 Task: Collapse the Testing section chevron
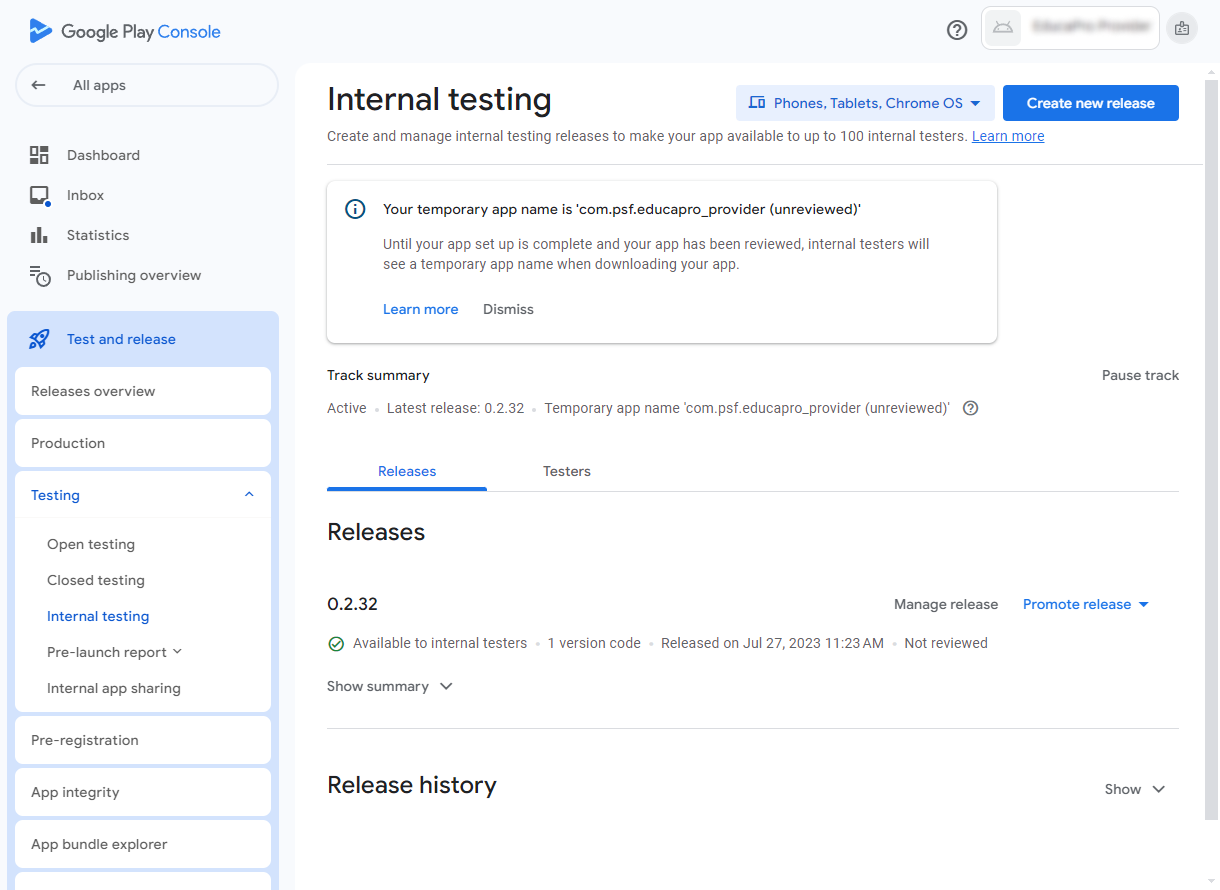(249, 494)
